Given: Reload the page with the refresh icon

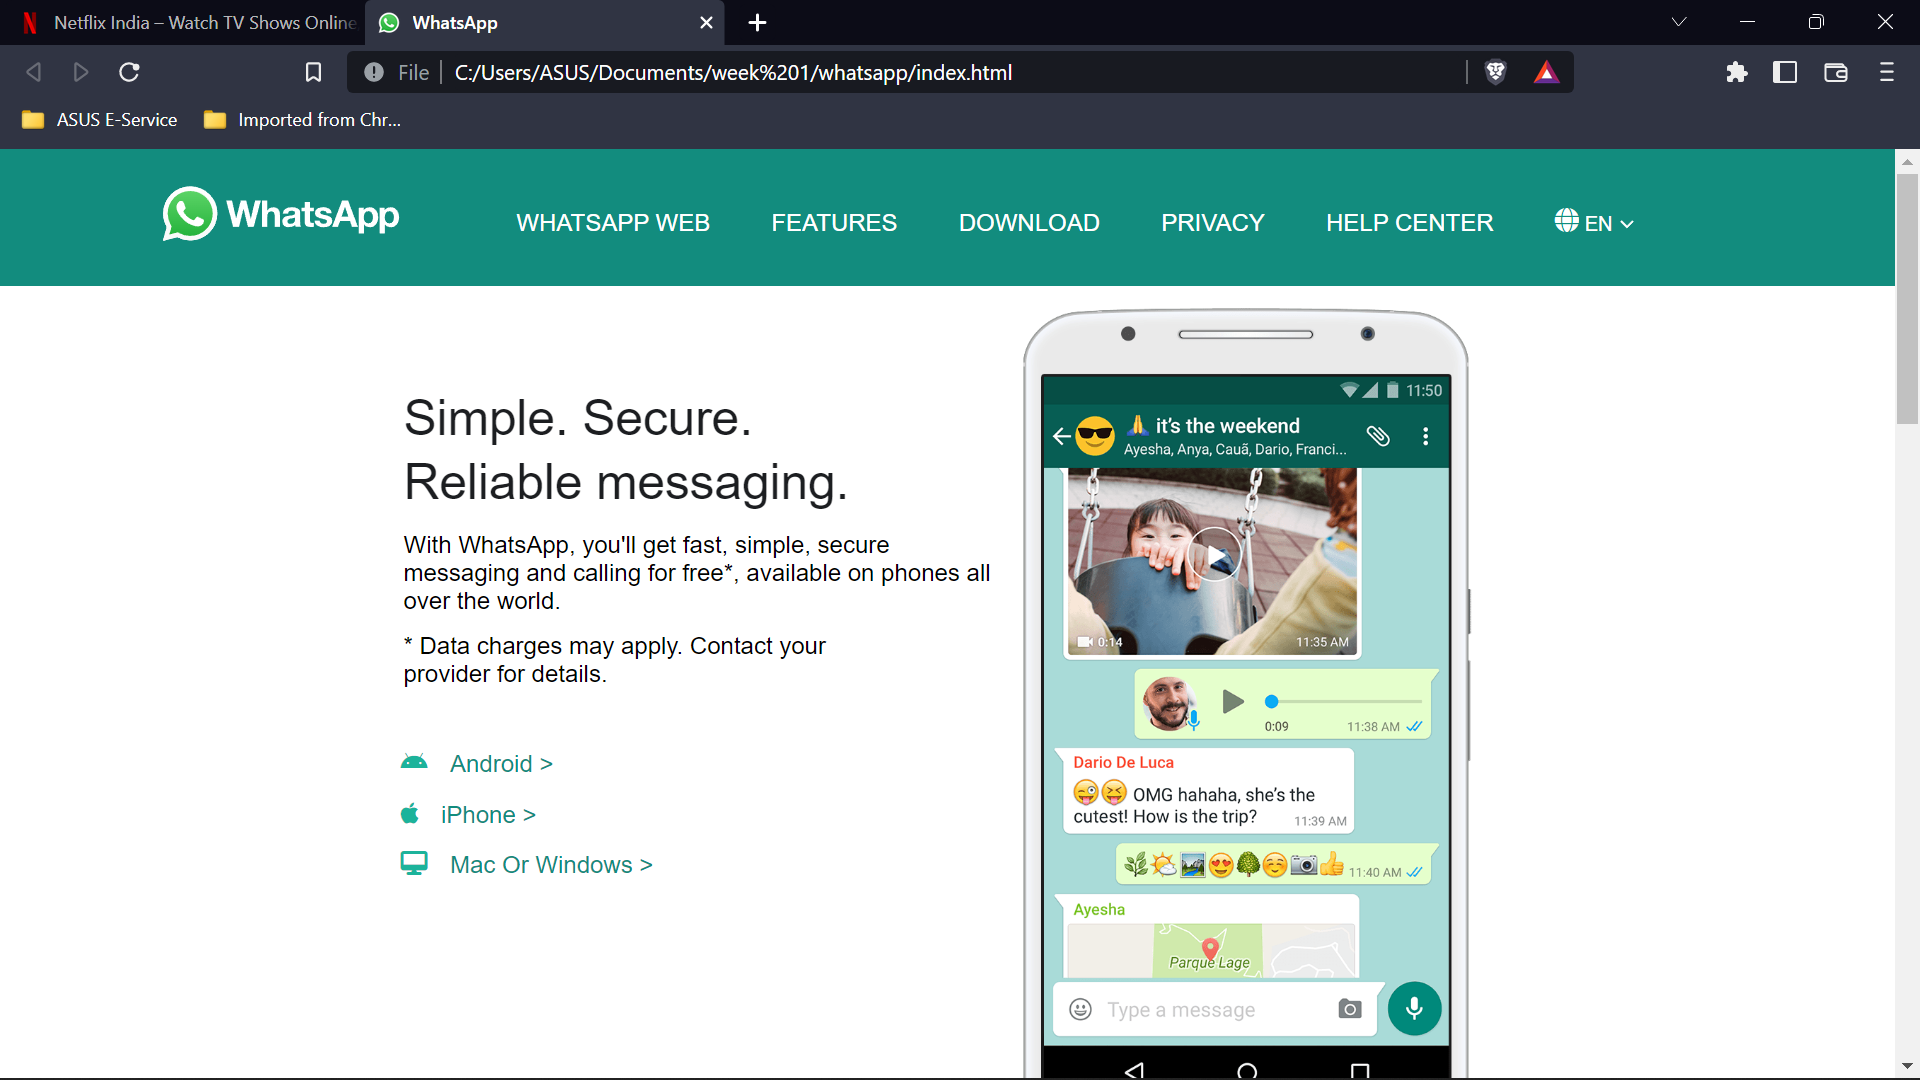Looking at the screenshot, I should click(129, 72).
